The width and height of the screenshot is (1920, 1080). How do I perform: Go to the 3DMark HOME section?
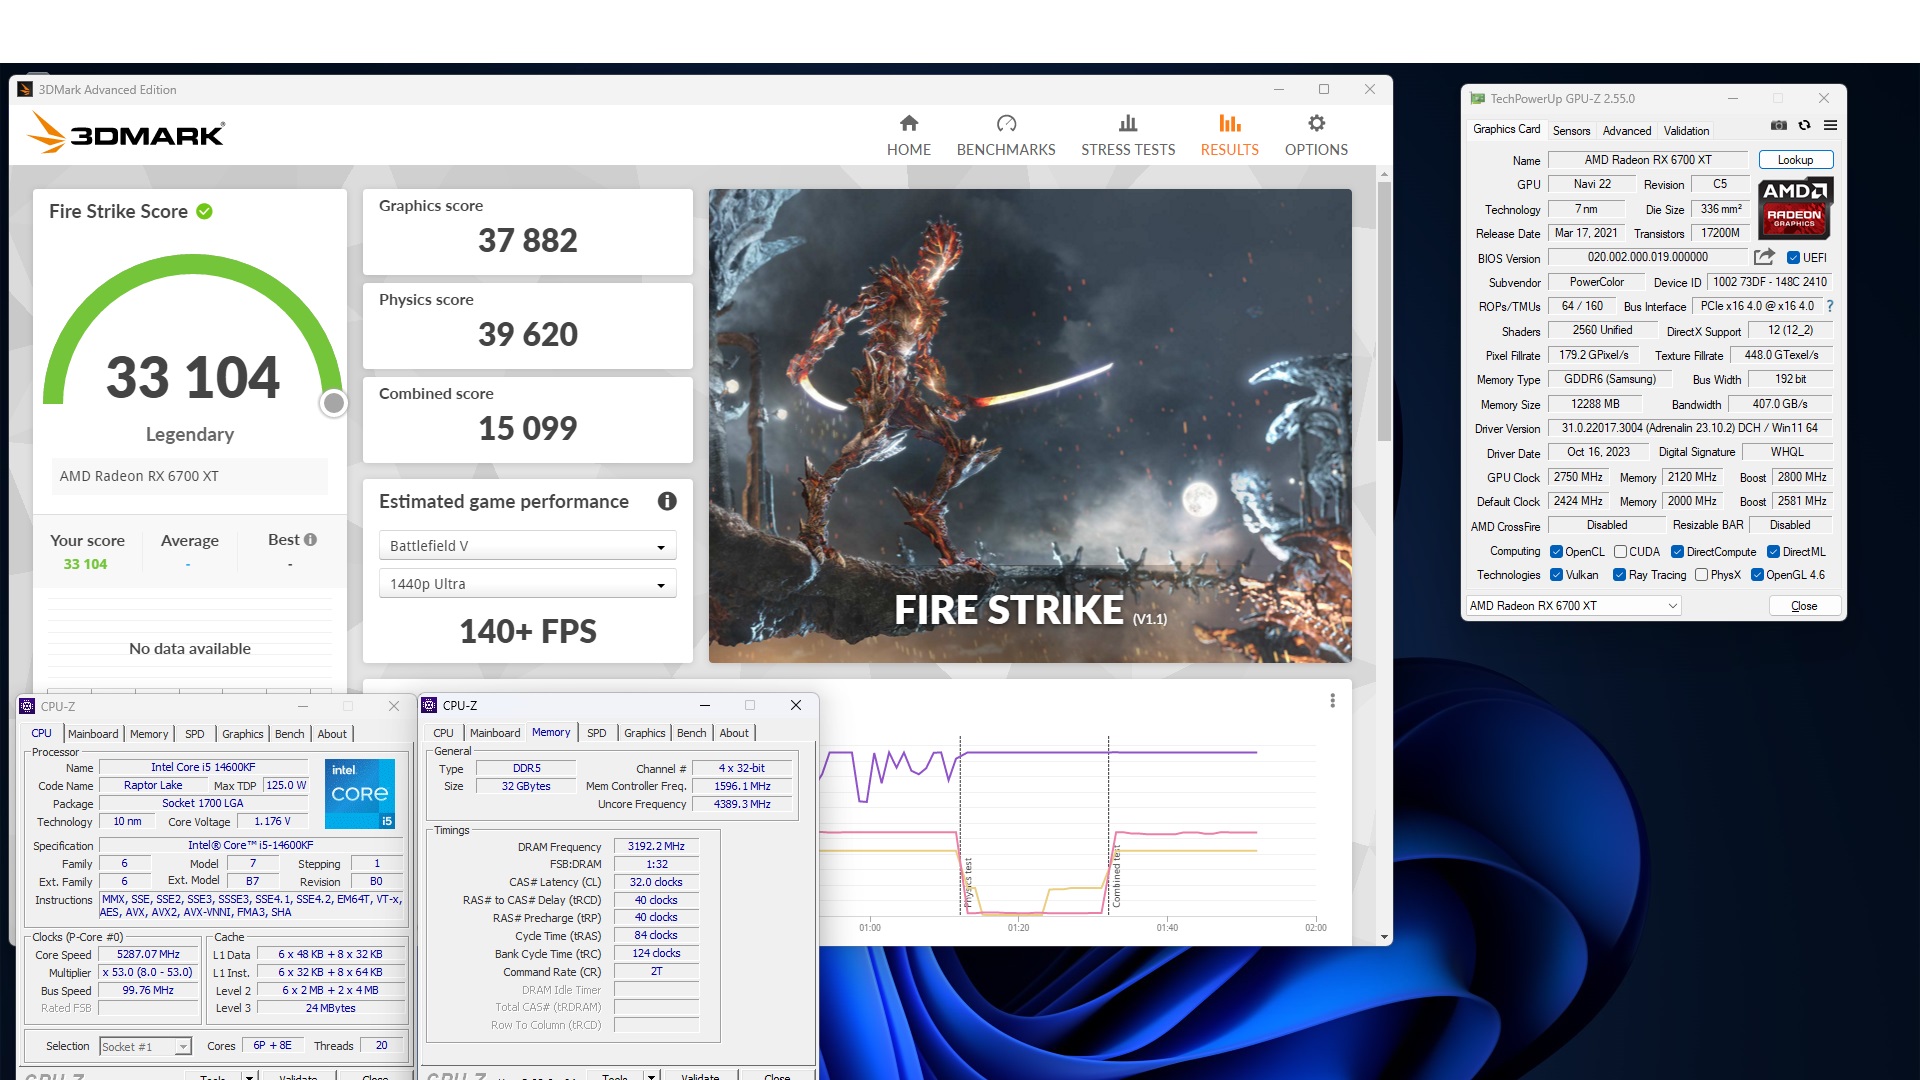coord(908,135)
